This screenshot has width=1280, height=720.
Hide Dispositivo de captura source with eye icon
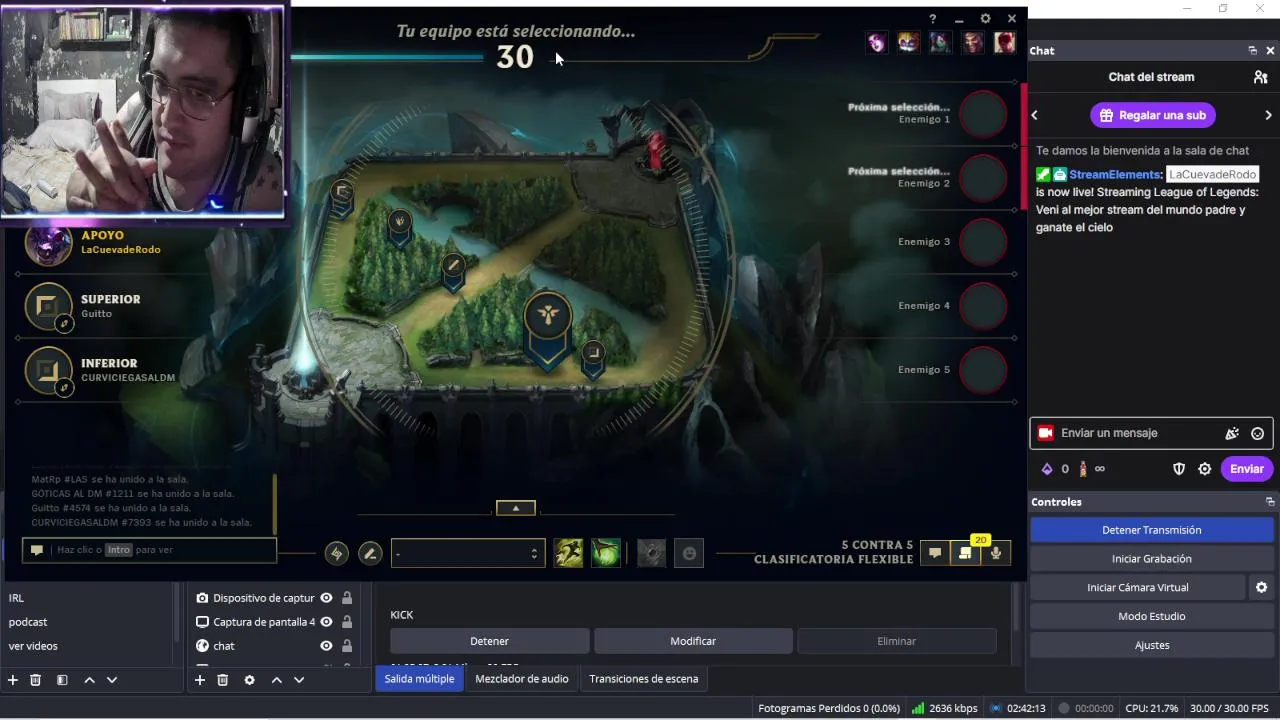coord(326,598)
